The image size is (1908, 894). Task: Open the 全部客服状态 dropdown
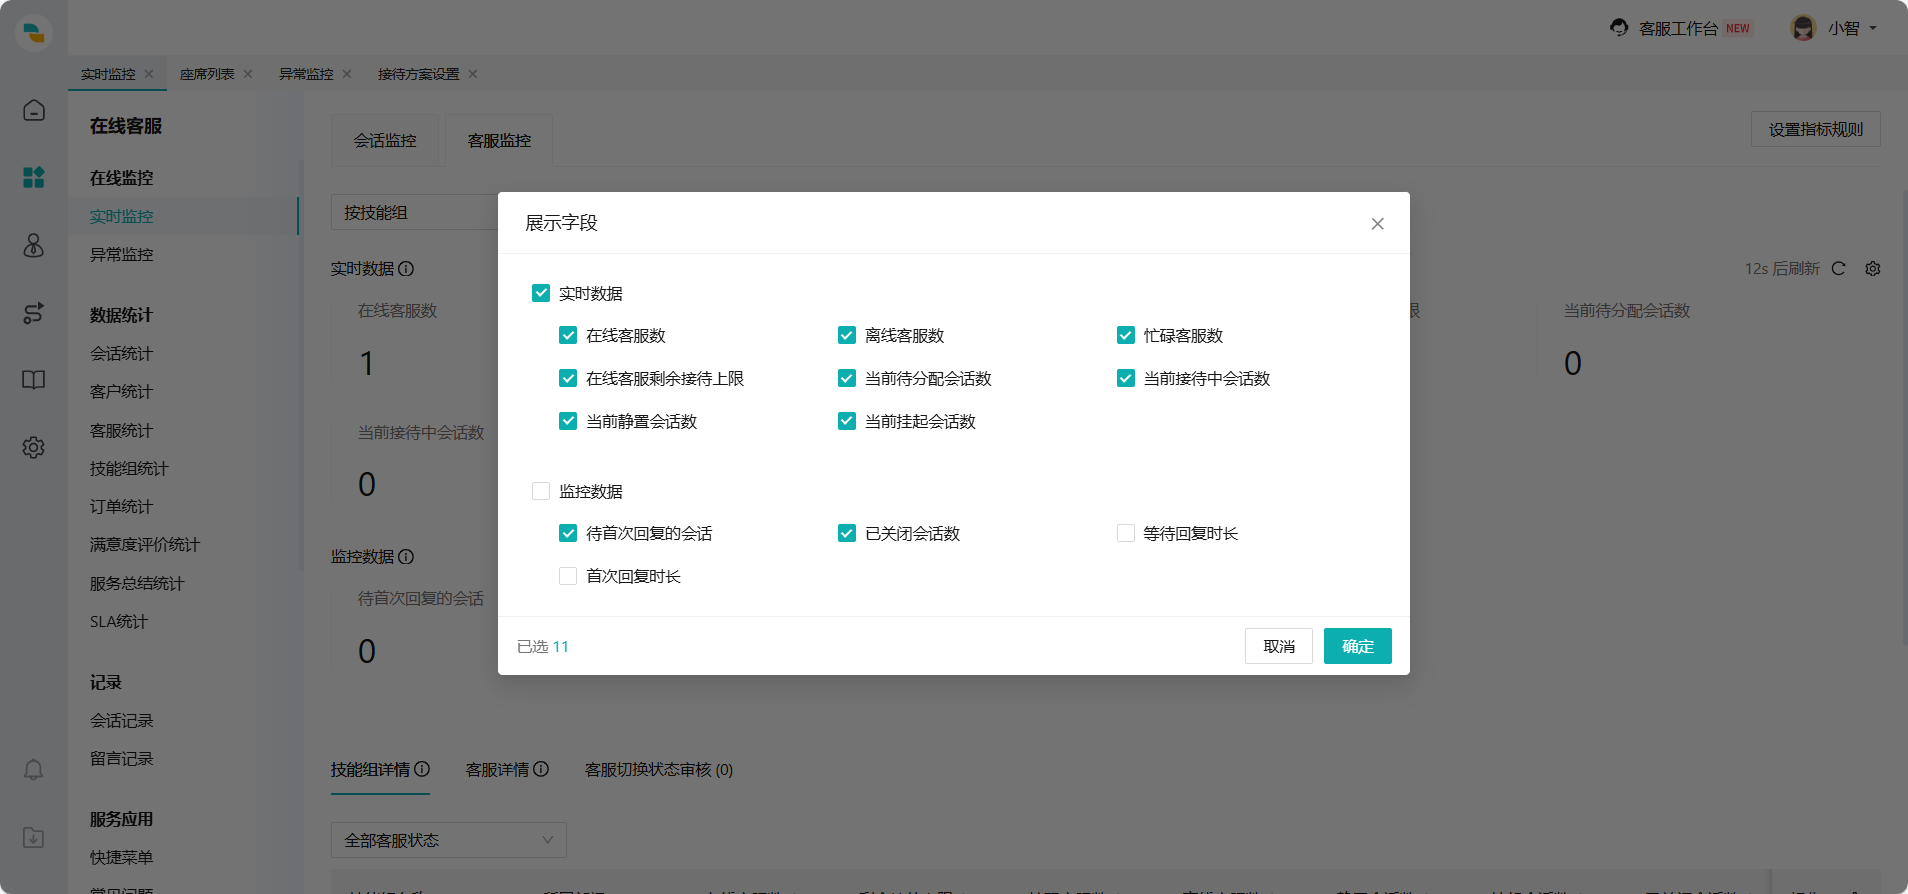tap(448, 840)
